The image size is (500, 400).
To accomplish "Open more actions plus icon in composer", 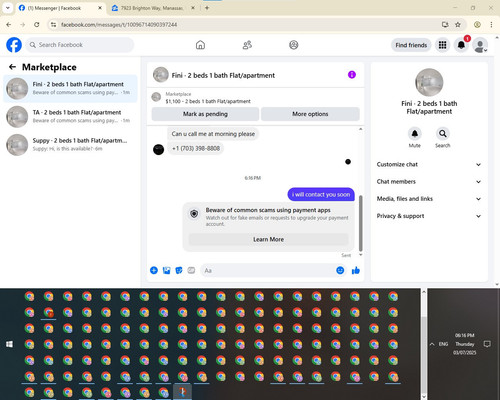I will coord(154,270).
